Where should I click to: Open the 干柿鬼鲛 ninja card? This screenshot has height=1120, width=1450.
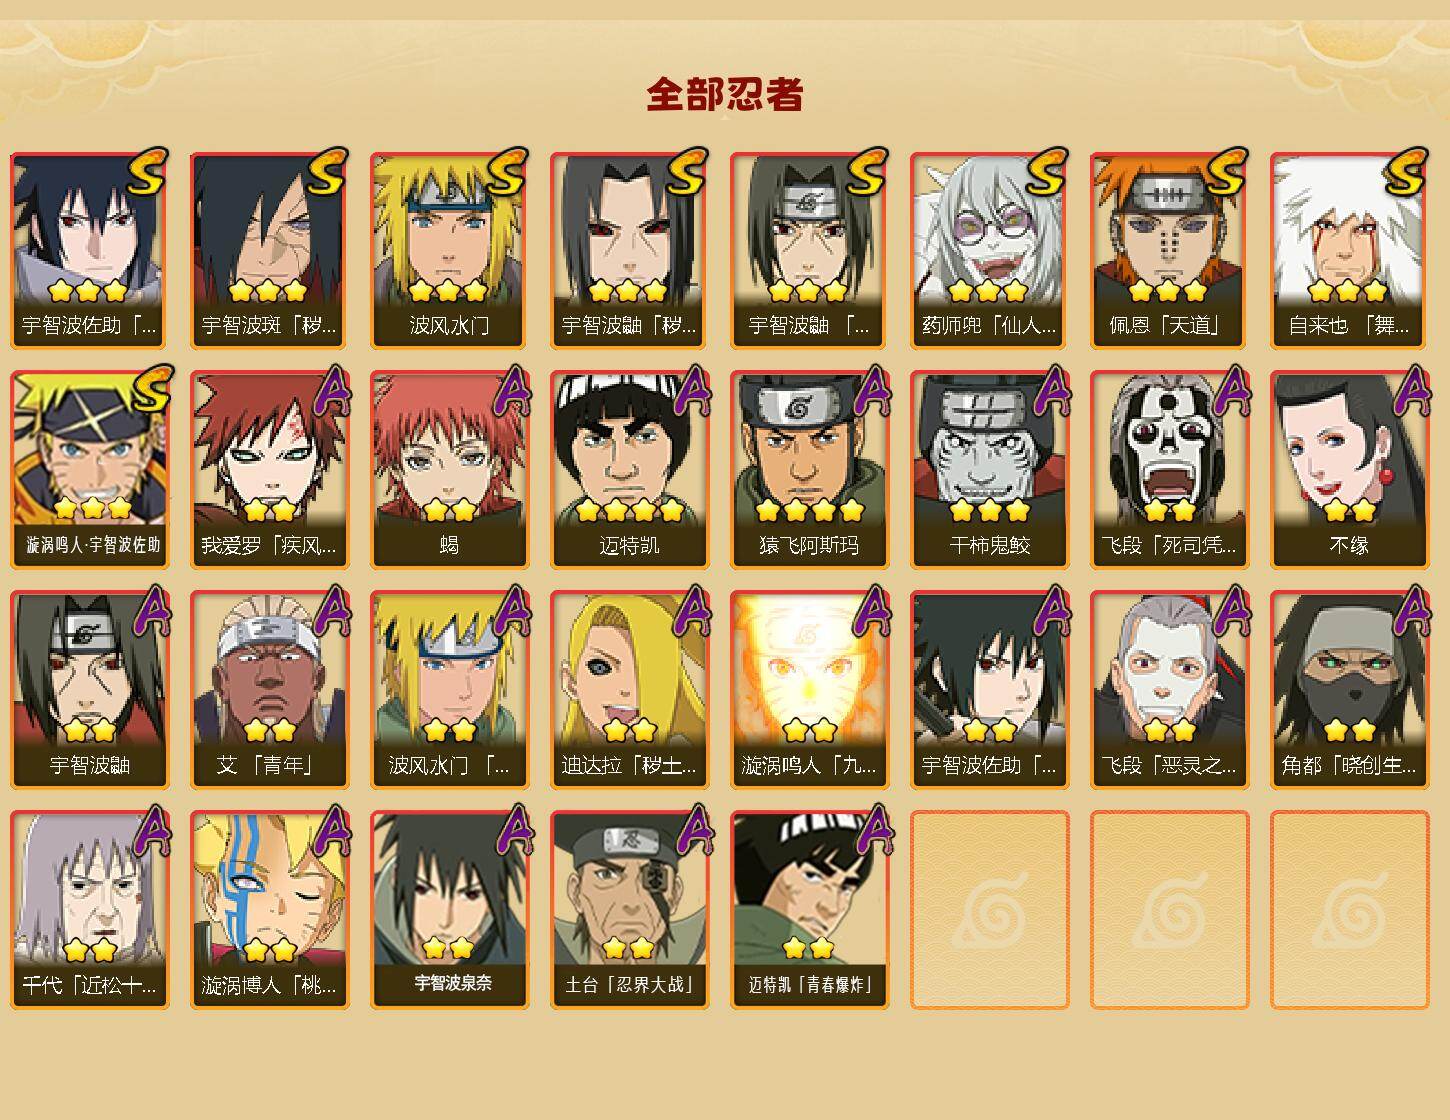point(989,470)
